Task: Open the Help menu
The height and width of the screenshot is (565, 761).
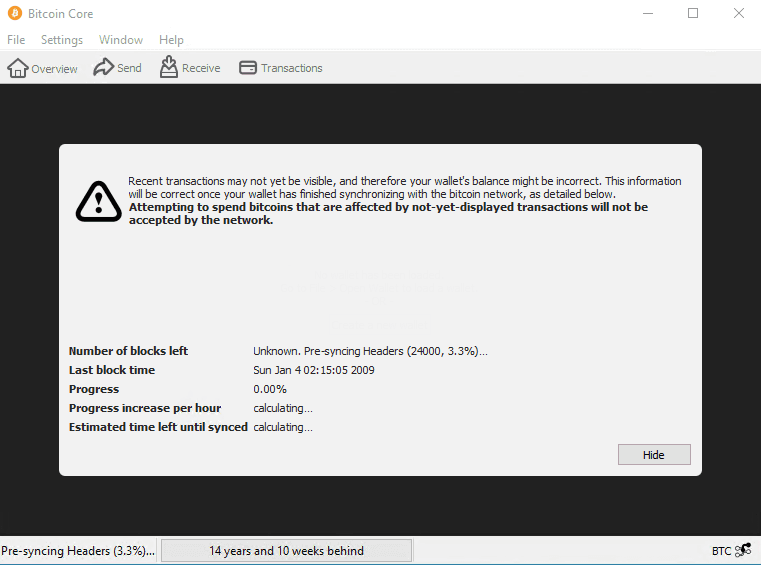Action: click(171, 40)
